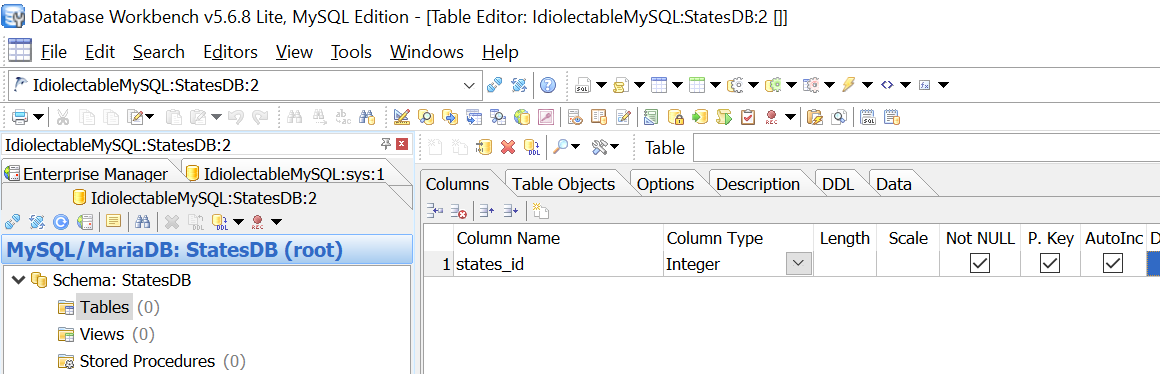Click the Move Column Down icon

(510, 212)
